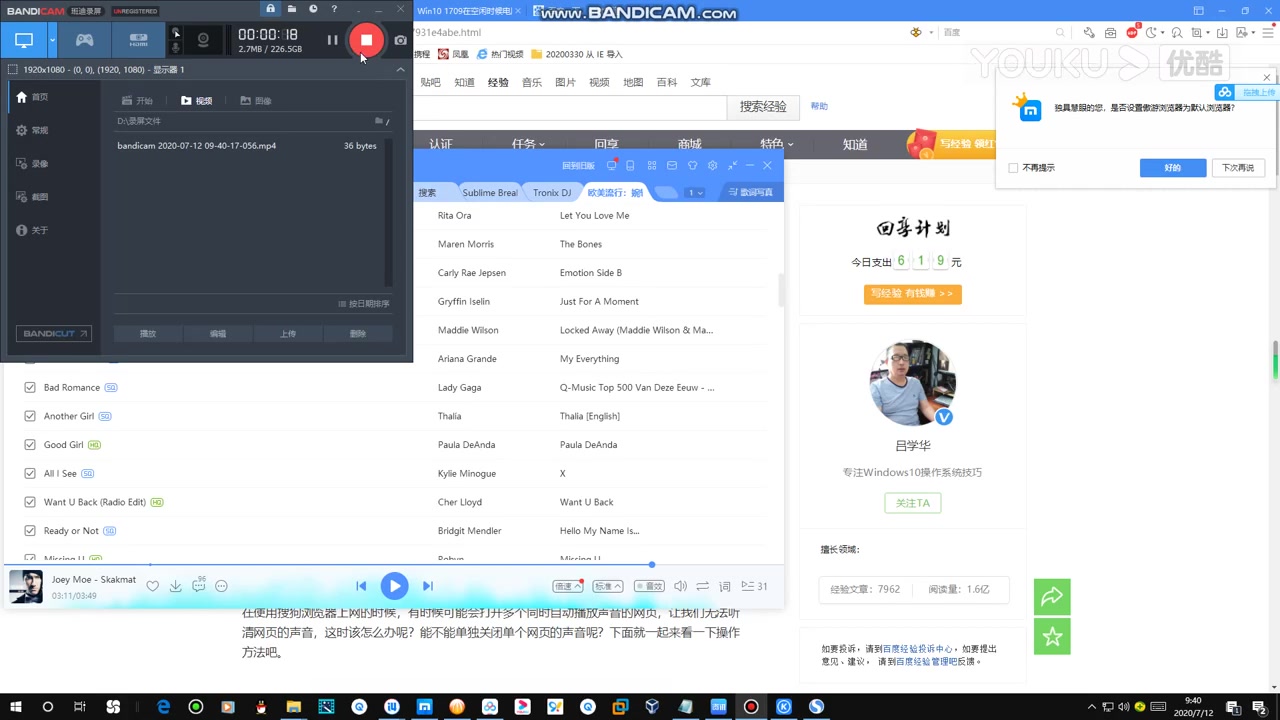This screenshot has width=1280, height=720.
Task: Uncheck the Ready or Not song checkbox
Action: coord(30,531)
